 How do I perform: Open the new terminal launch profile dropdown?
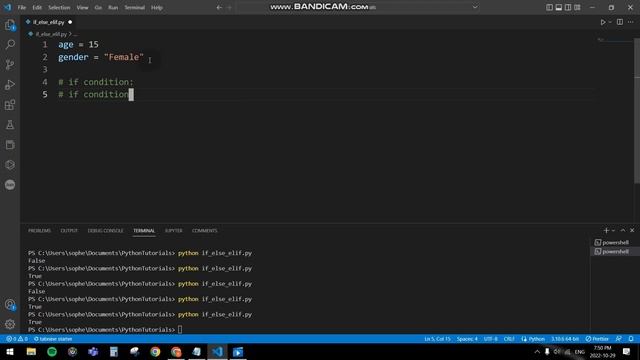point(613,231)
